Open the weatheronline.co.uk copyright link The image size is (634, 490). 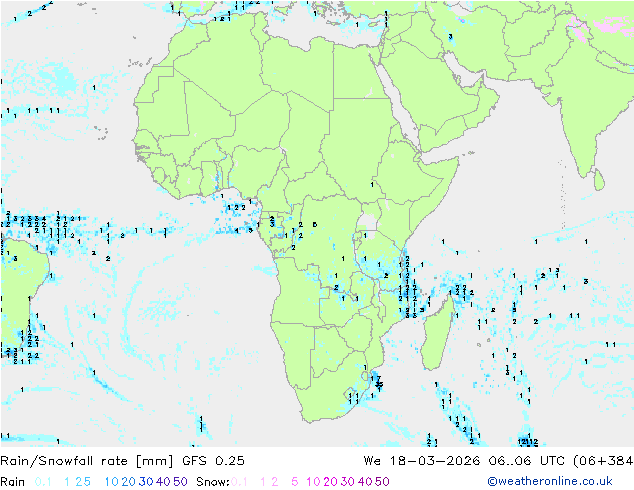pos(550,481)
